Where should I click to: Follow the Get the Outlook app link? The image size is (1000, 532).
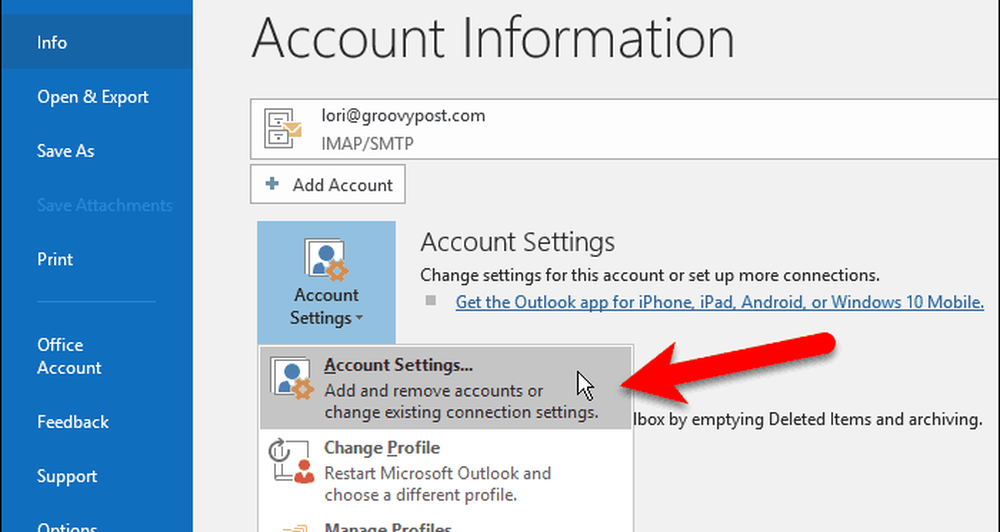click(719, 301)
